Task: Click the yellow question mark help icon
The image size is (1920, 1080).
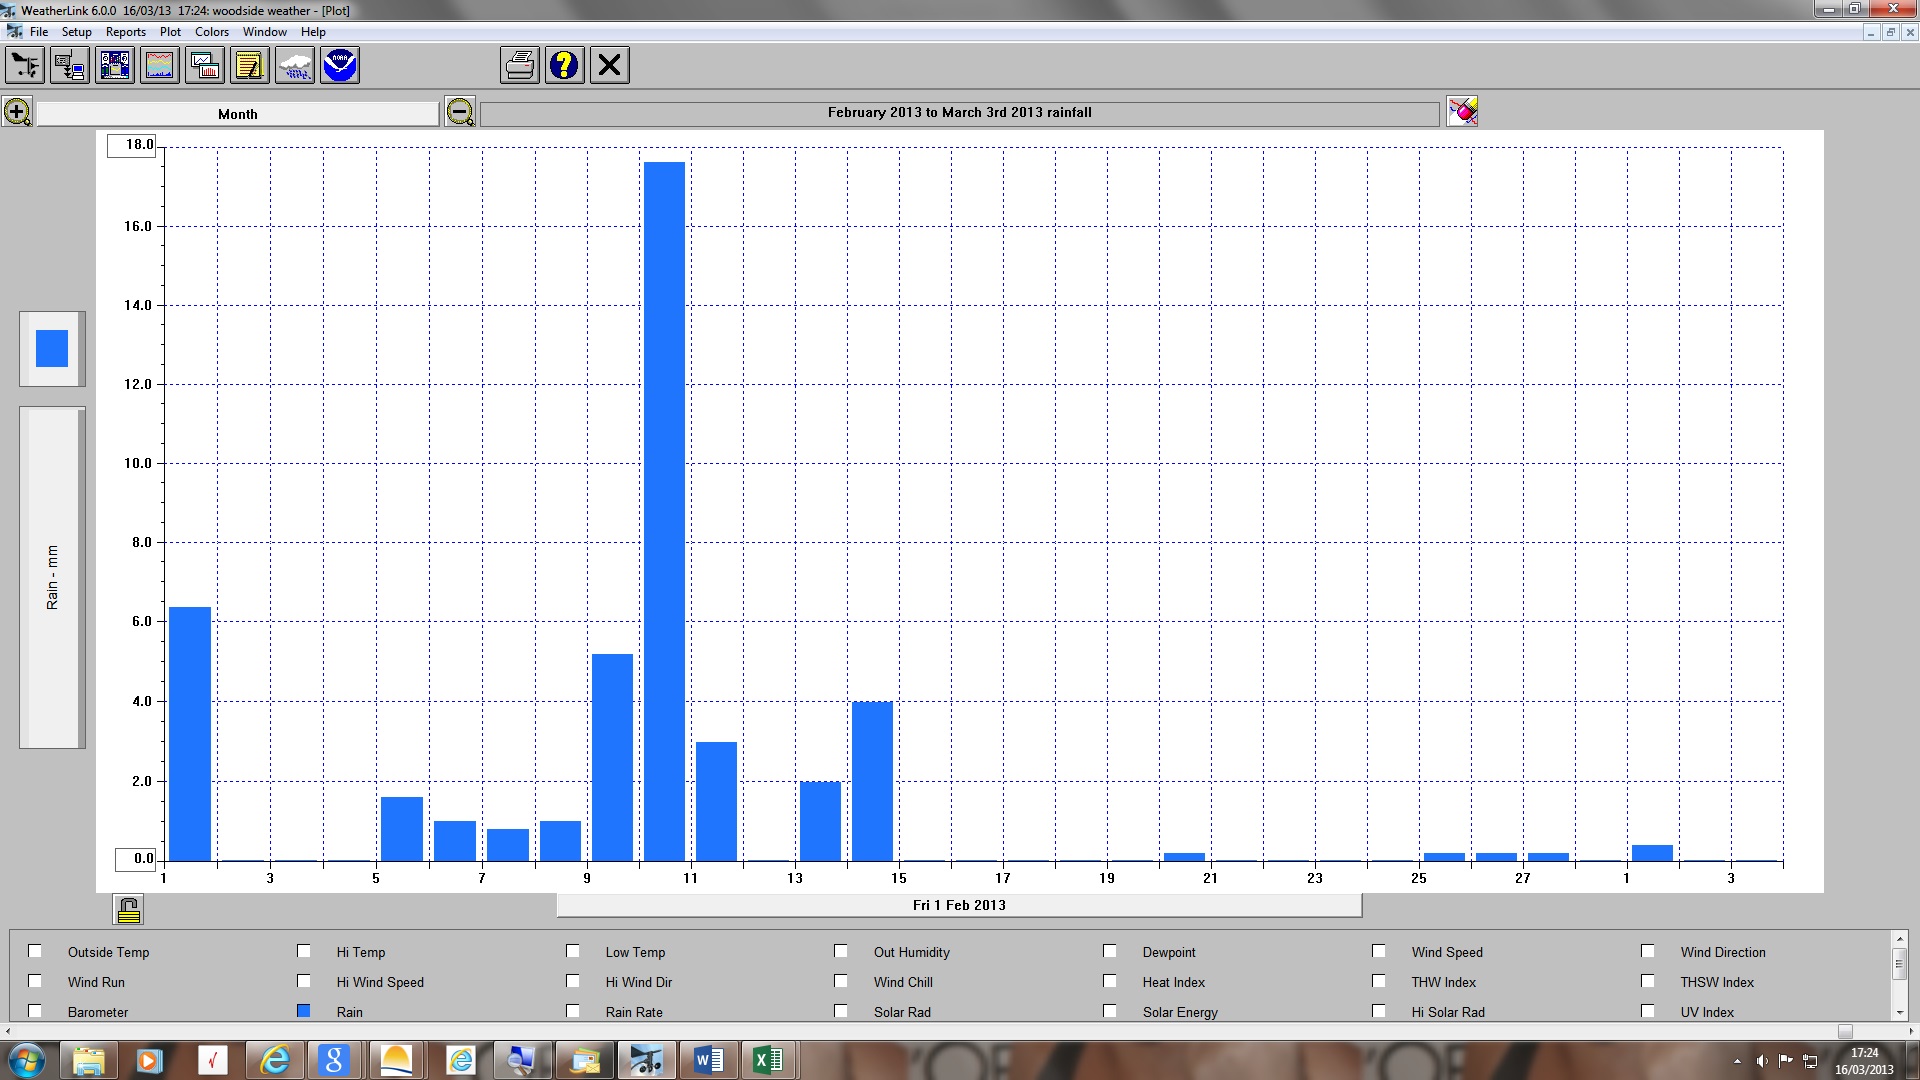Action: [564, 66]
